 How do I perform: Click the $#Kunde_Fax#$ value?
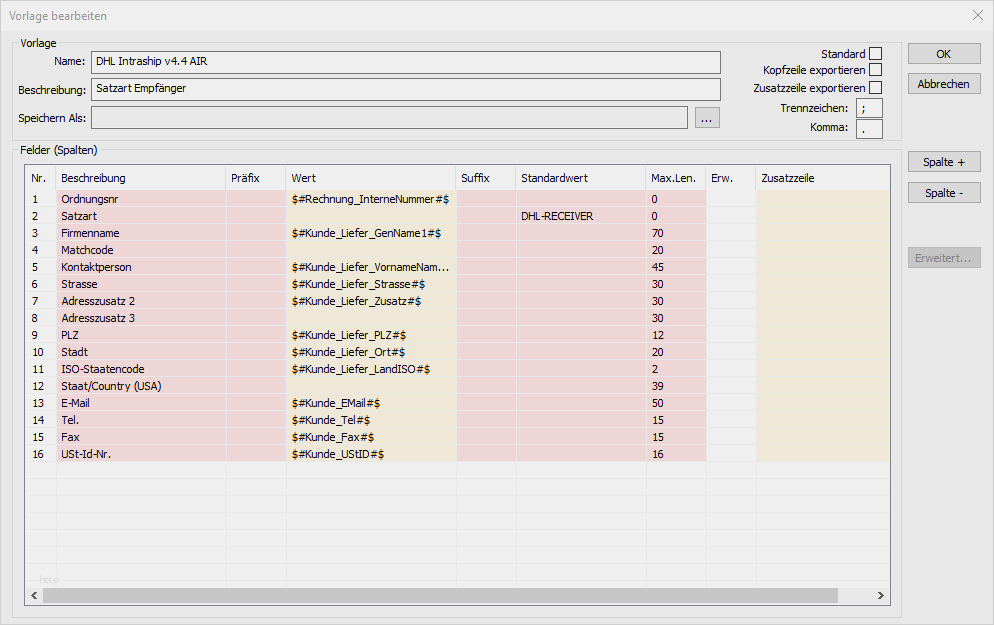[371, 437]
